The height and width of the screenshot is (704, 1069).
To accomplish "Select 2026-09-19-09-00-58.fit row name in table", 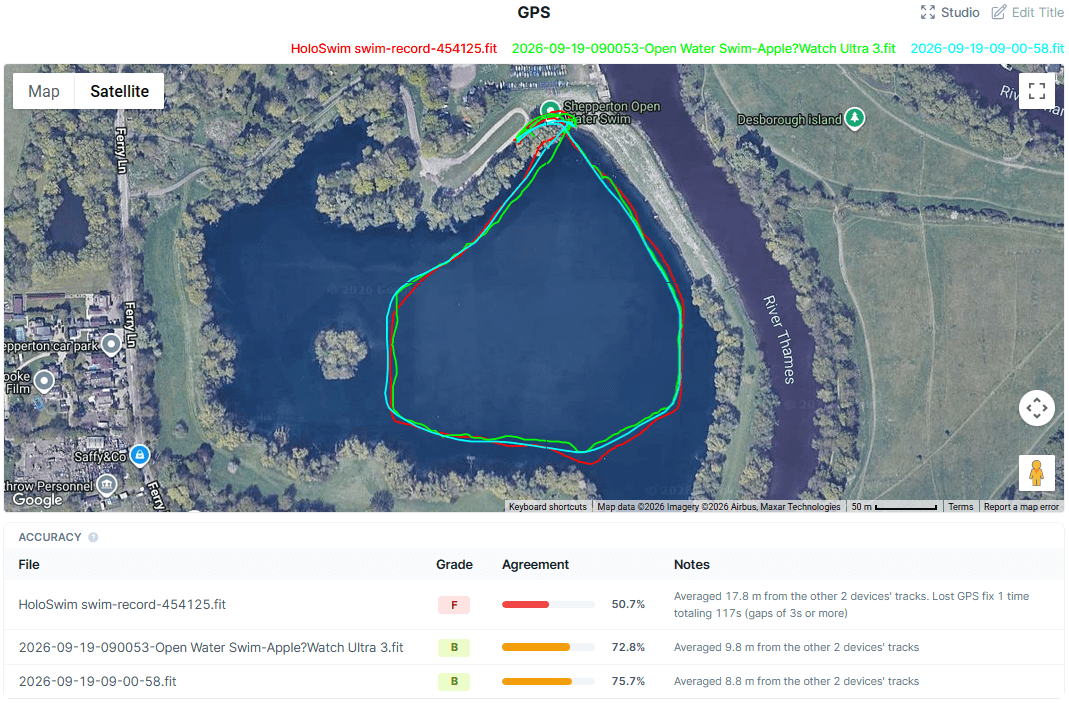I will pos(97,682).
